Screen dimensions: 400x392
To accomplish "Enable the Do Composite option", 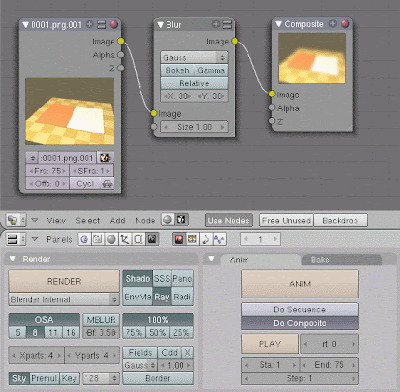I will (x=300, y=323).
